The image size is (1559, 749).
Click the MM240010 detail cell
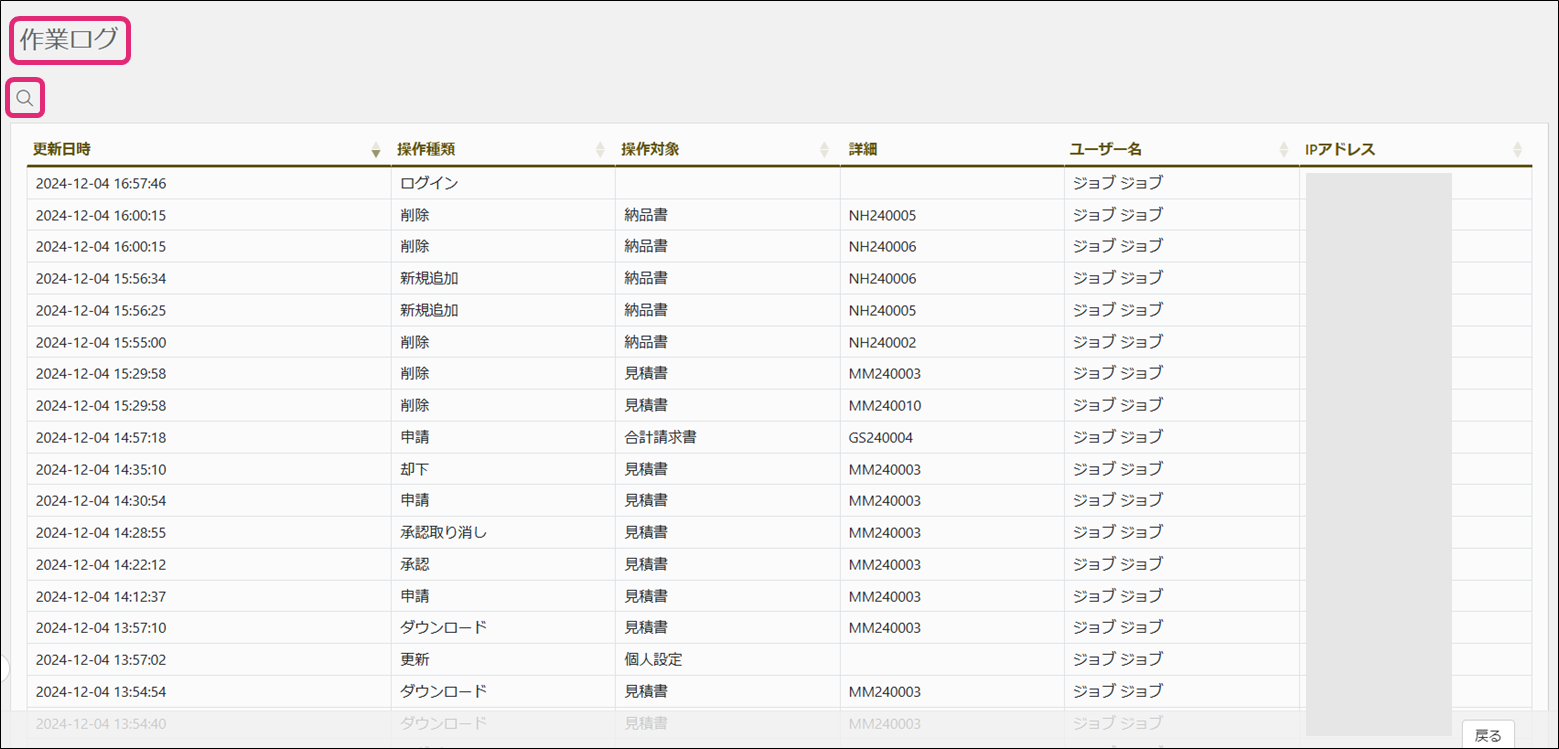pos(884,405)
